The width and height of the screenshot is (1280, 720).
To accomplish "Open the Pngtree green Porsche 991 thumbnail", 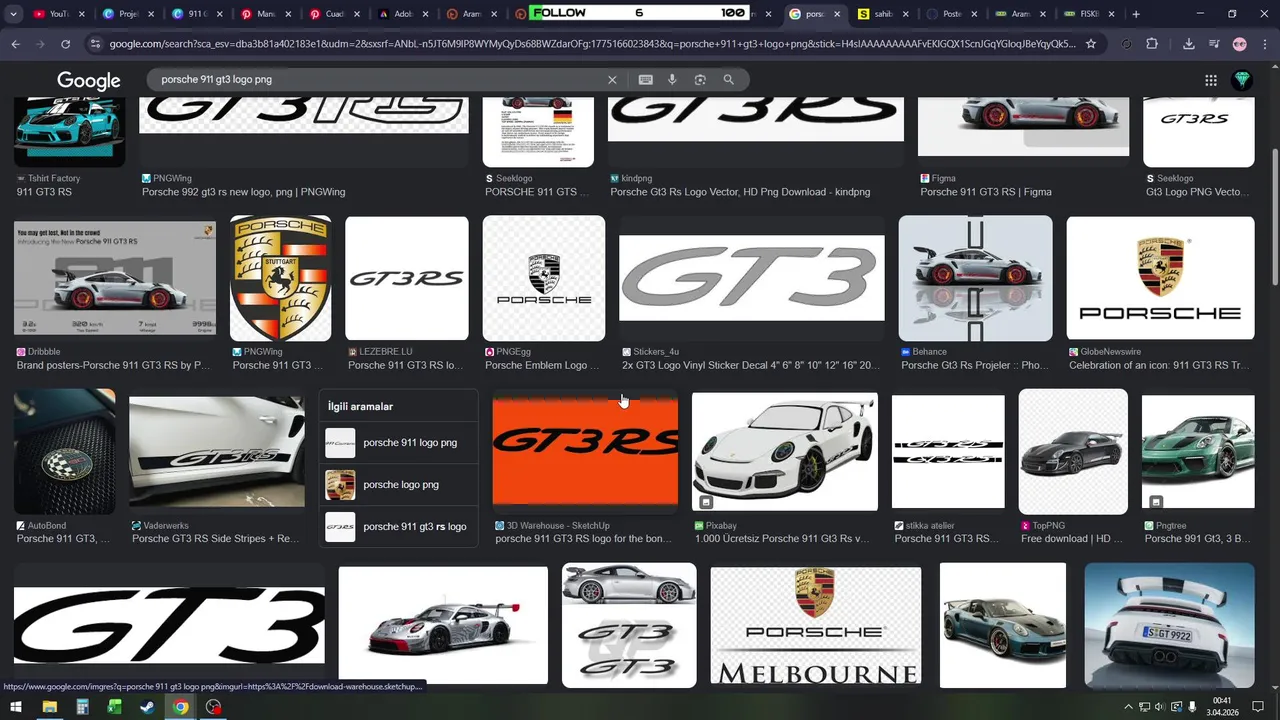I will click(x=1198, y=451).
